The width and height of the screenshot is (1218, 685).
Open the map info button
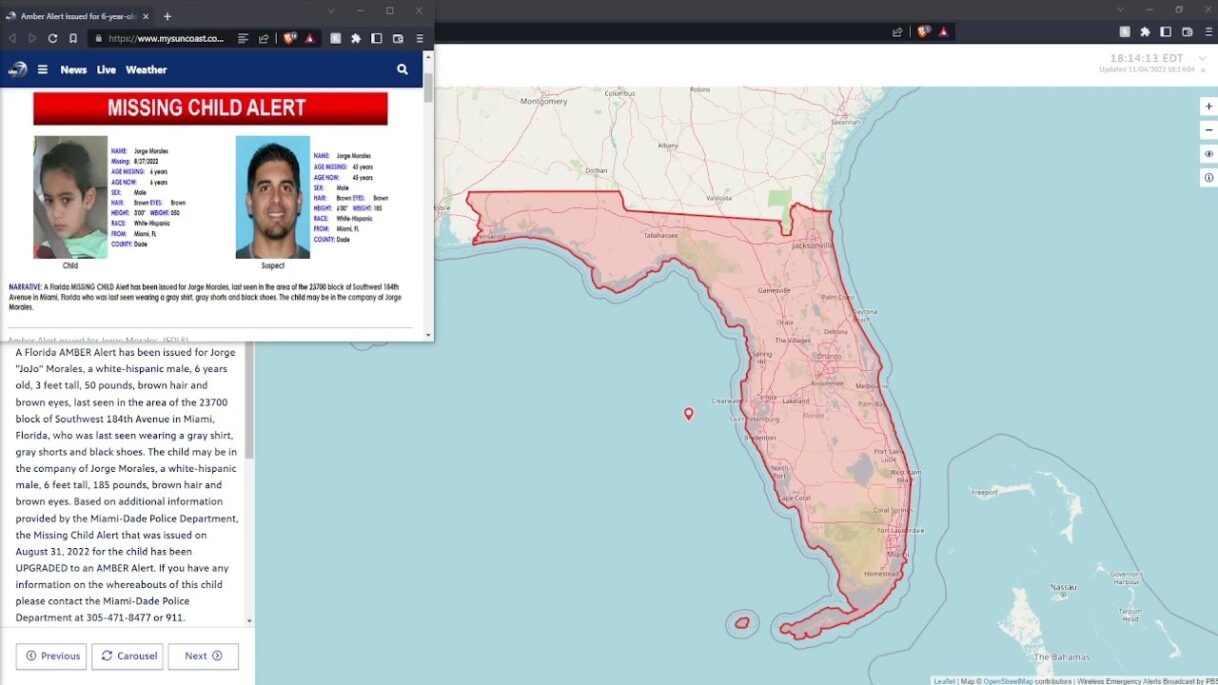pos(1208,178)
